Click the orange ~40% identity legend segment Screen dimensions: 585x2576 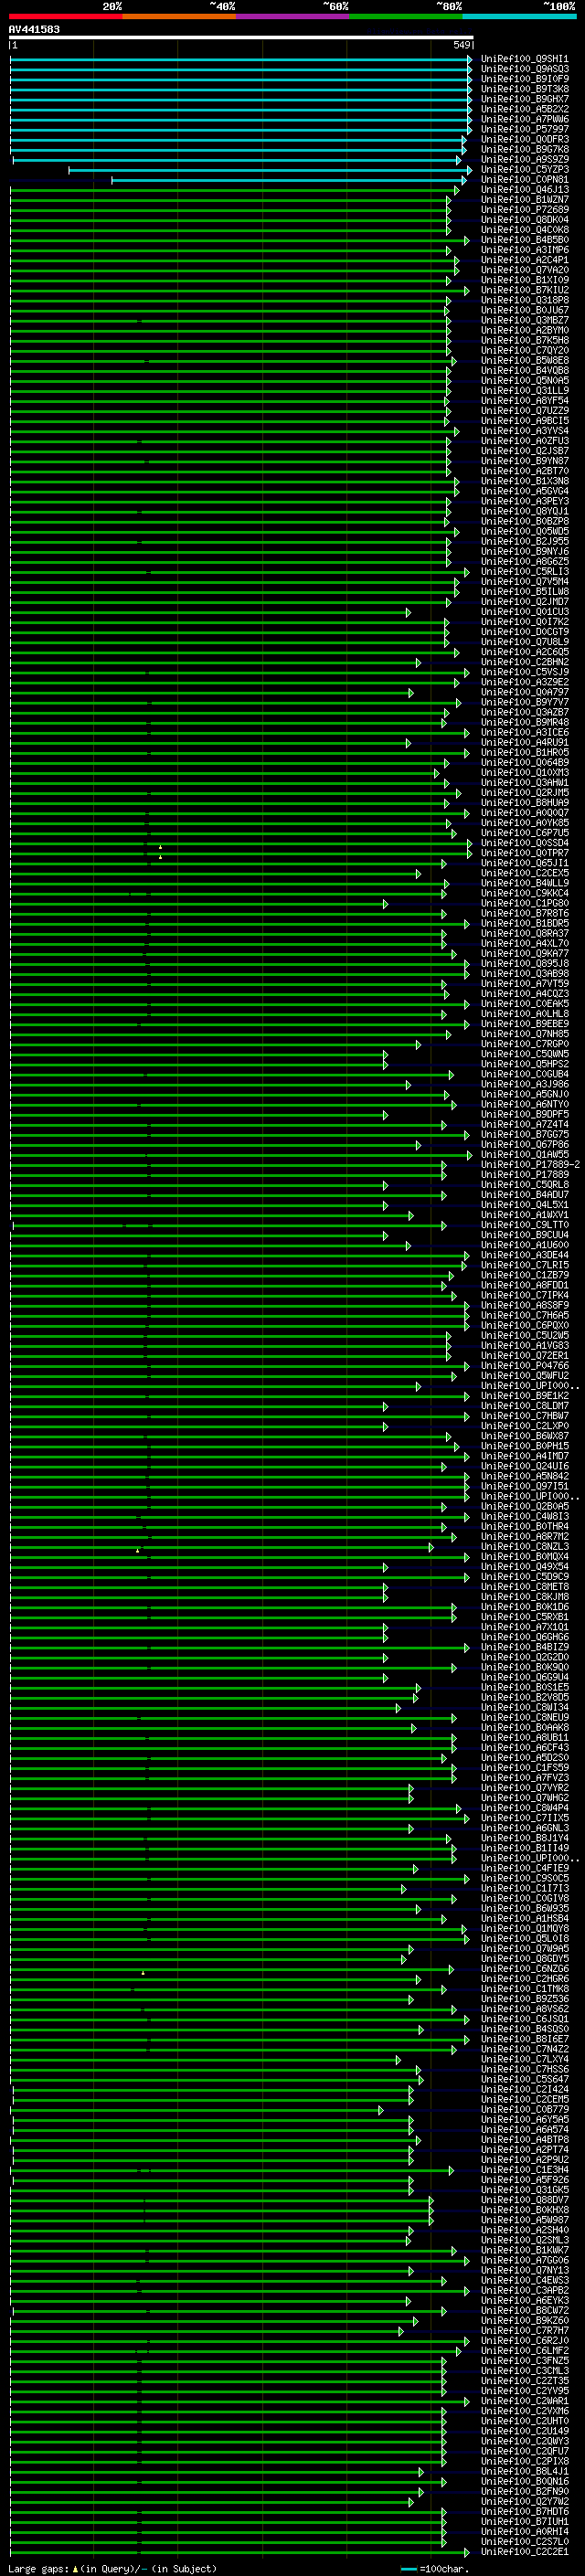pos(179,16)
